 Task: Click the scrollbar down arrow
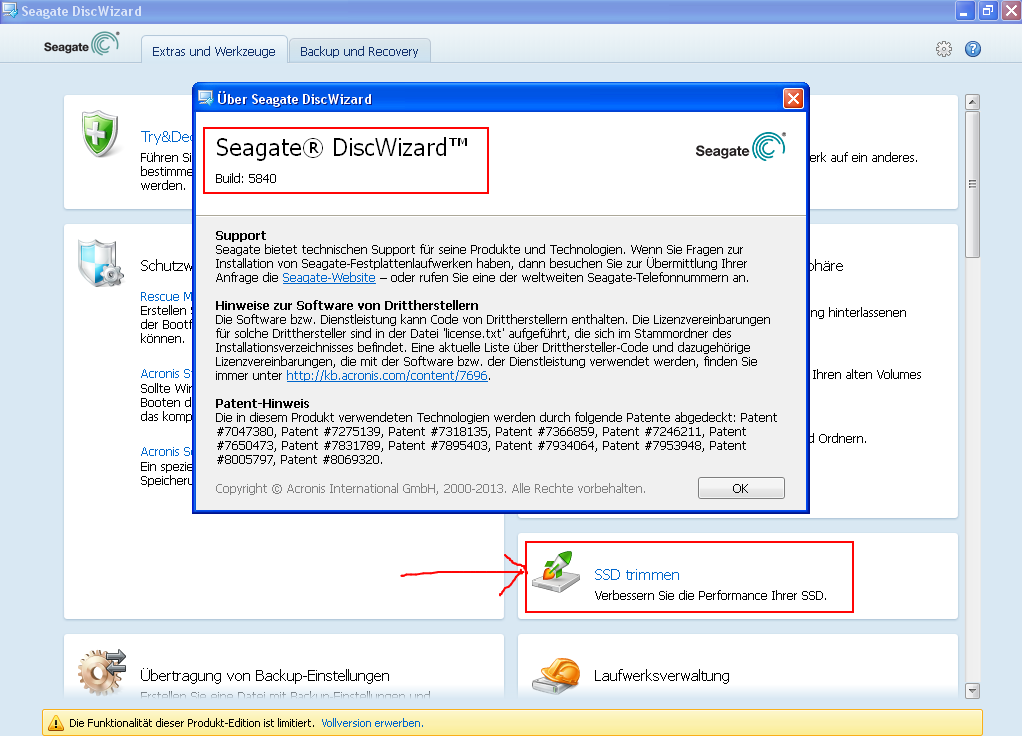click(972, 690)
